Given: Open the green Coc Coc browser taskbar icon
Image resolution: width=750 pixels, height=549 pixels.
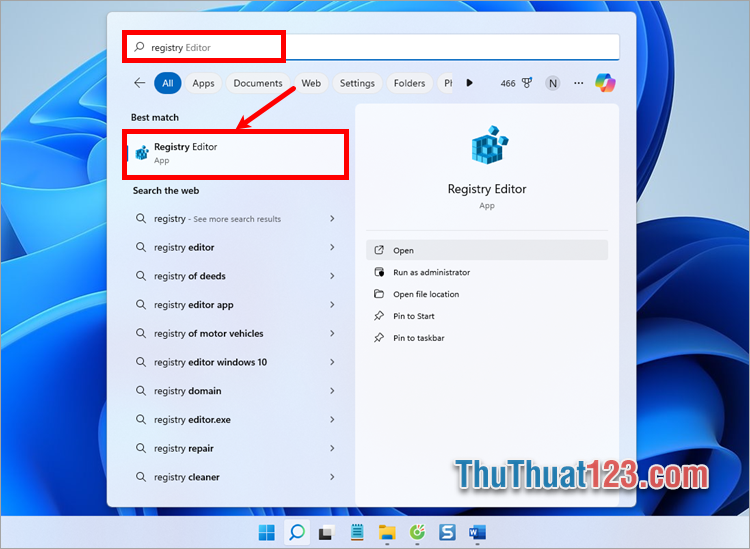Looking at the screenshot, I should point(417,532).
